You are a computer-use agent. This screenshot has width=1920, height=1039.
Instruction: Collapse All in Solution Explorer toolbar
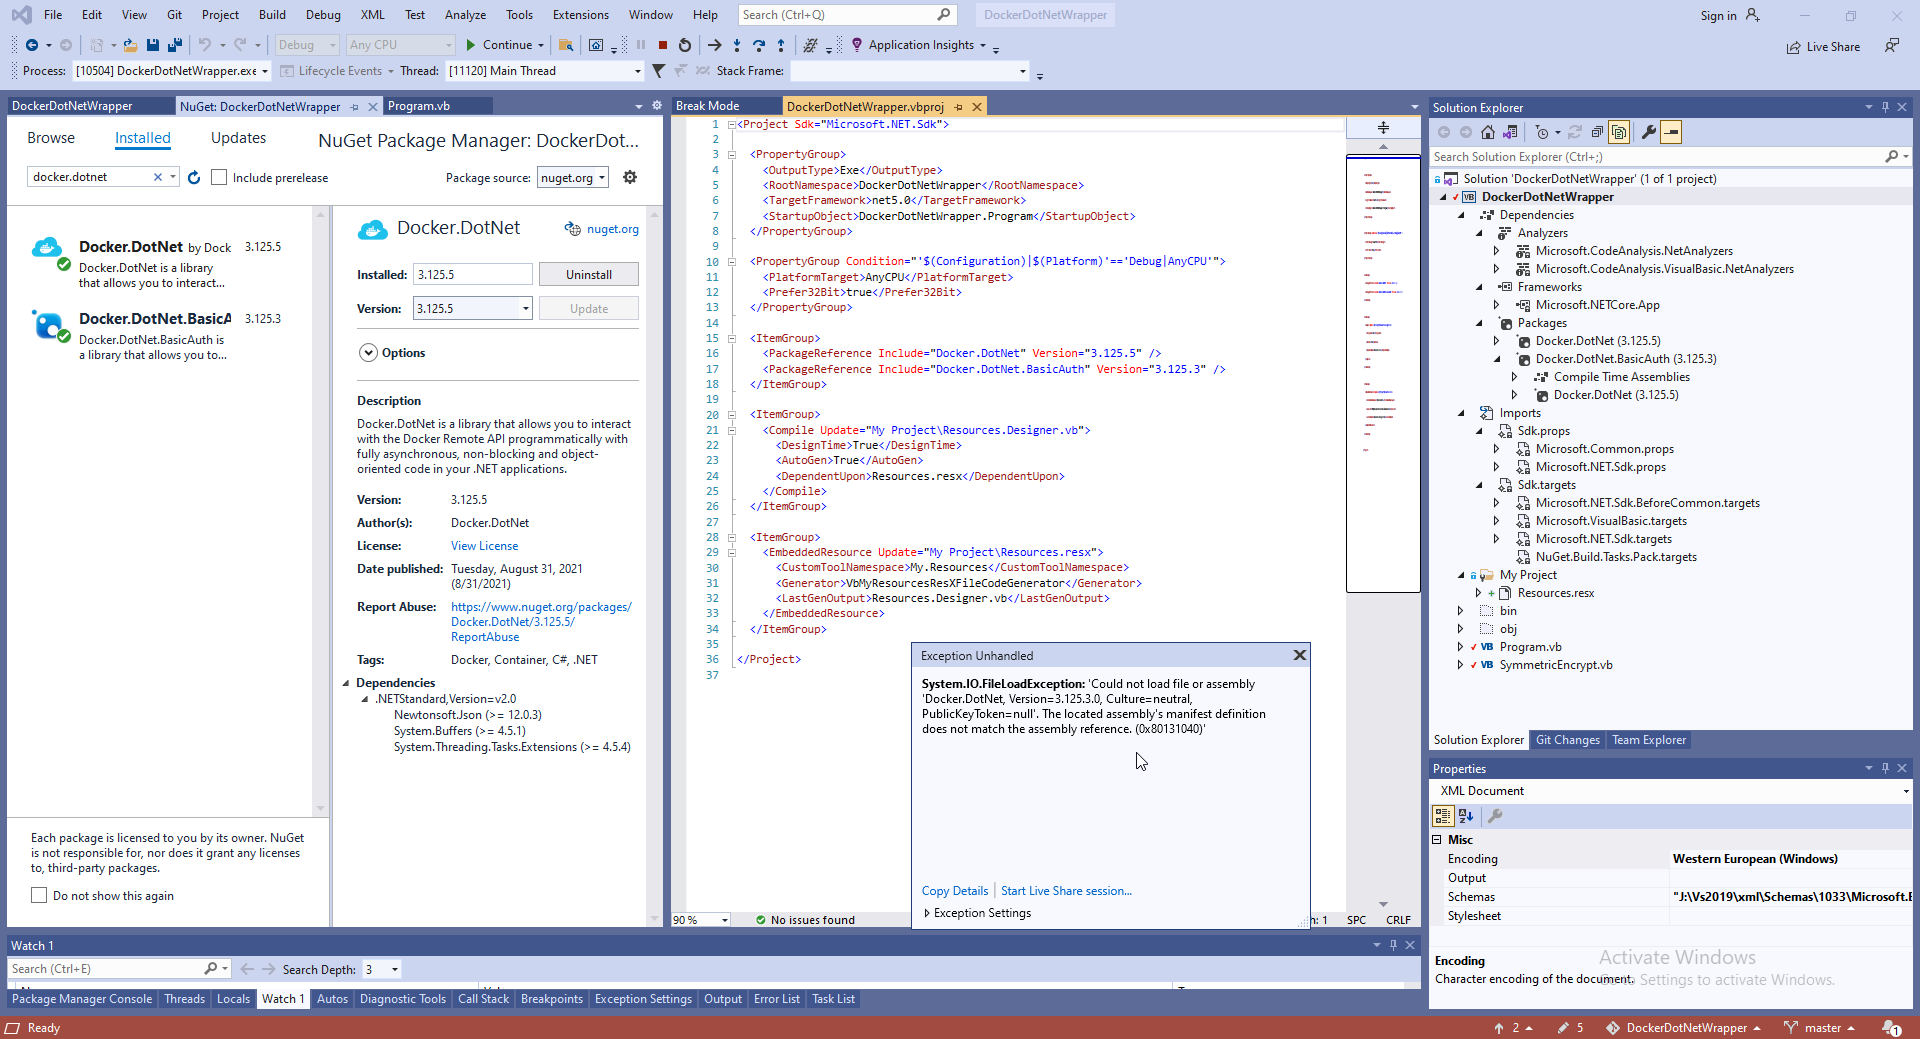point(1597,132)
